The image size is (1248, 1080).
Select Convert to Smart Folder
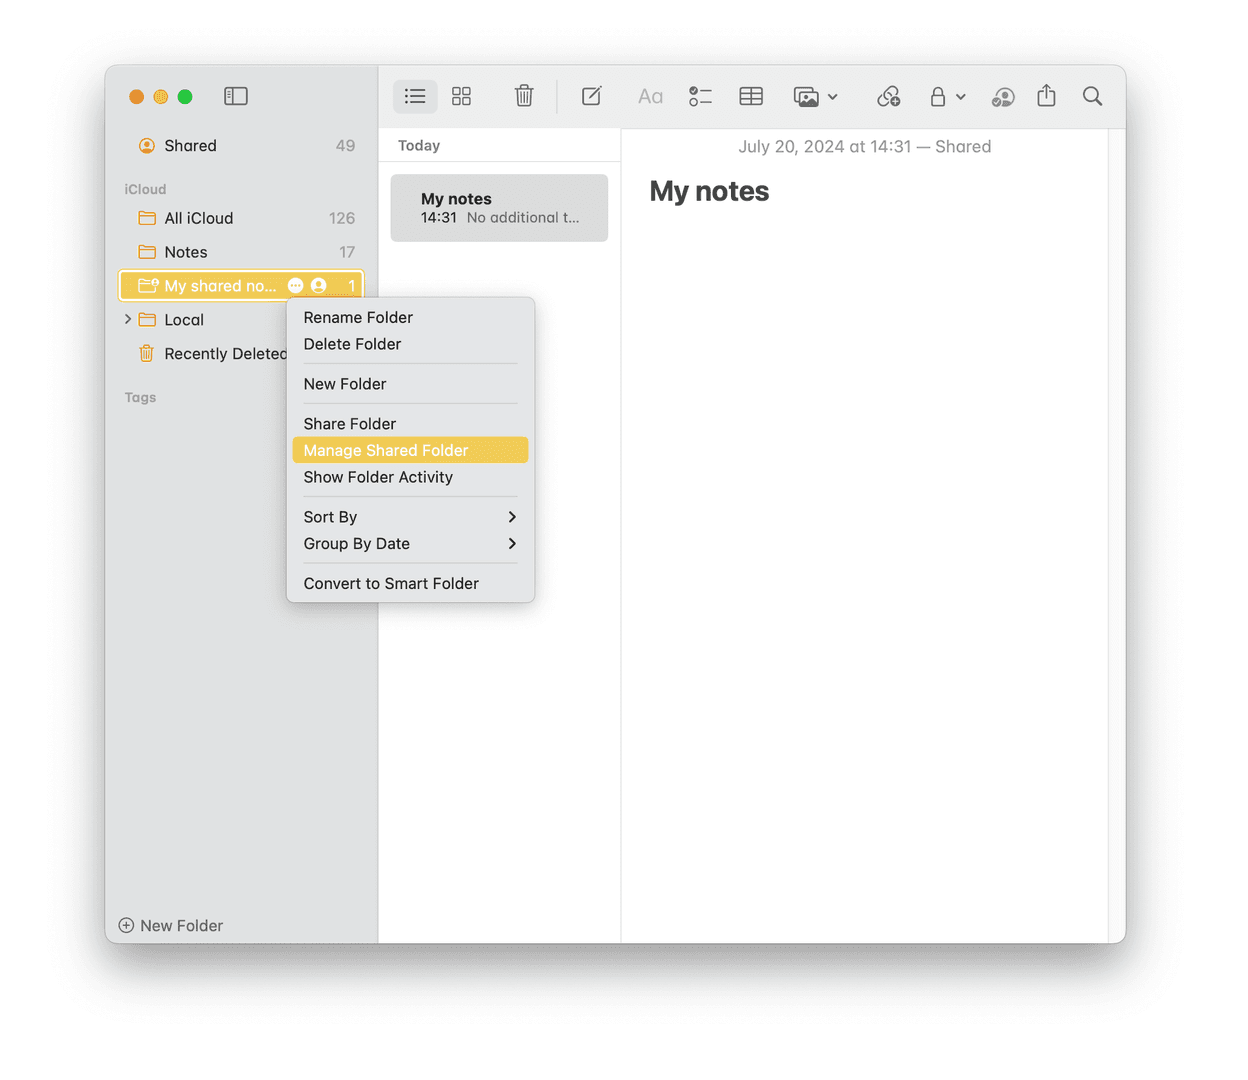[391, 583]
